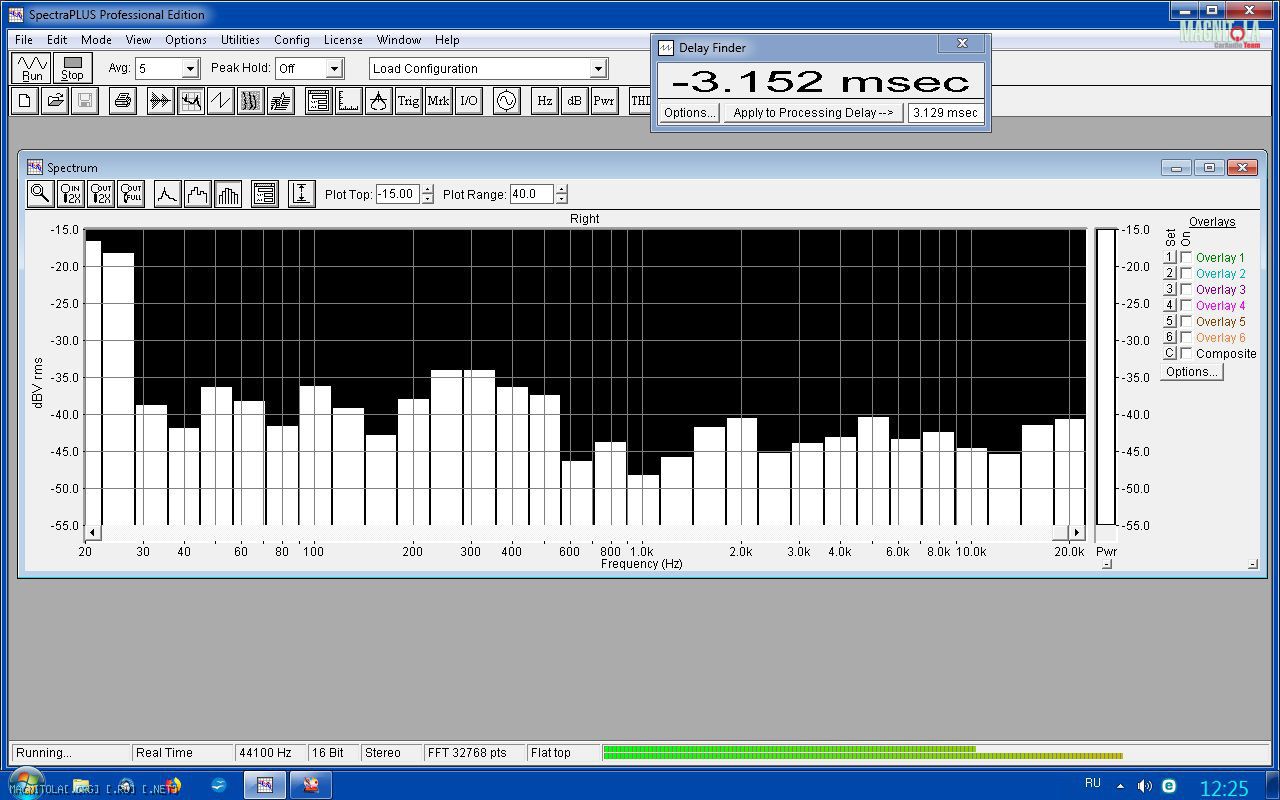
Task: Open processing settings dialog icon in main toolbar
Action: (319, 101)
